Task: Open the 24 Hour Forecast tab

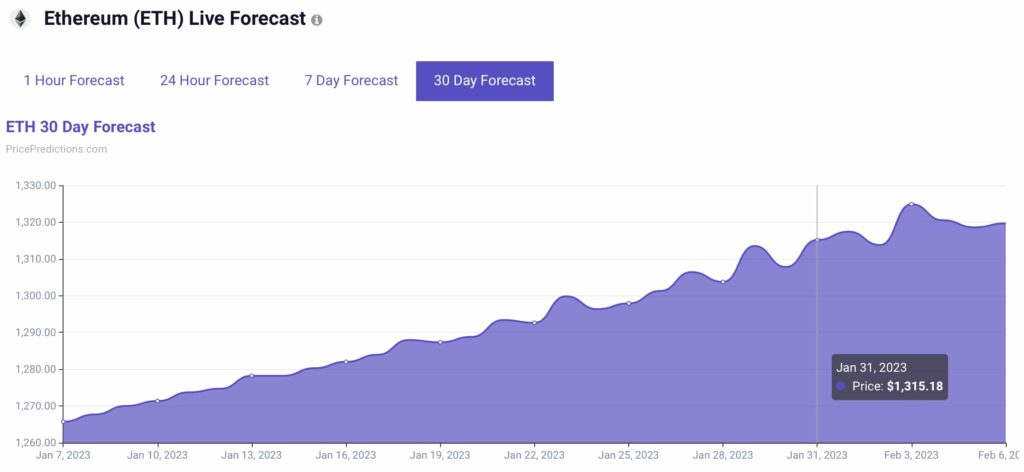Action: 214,81
